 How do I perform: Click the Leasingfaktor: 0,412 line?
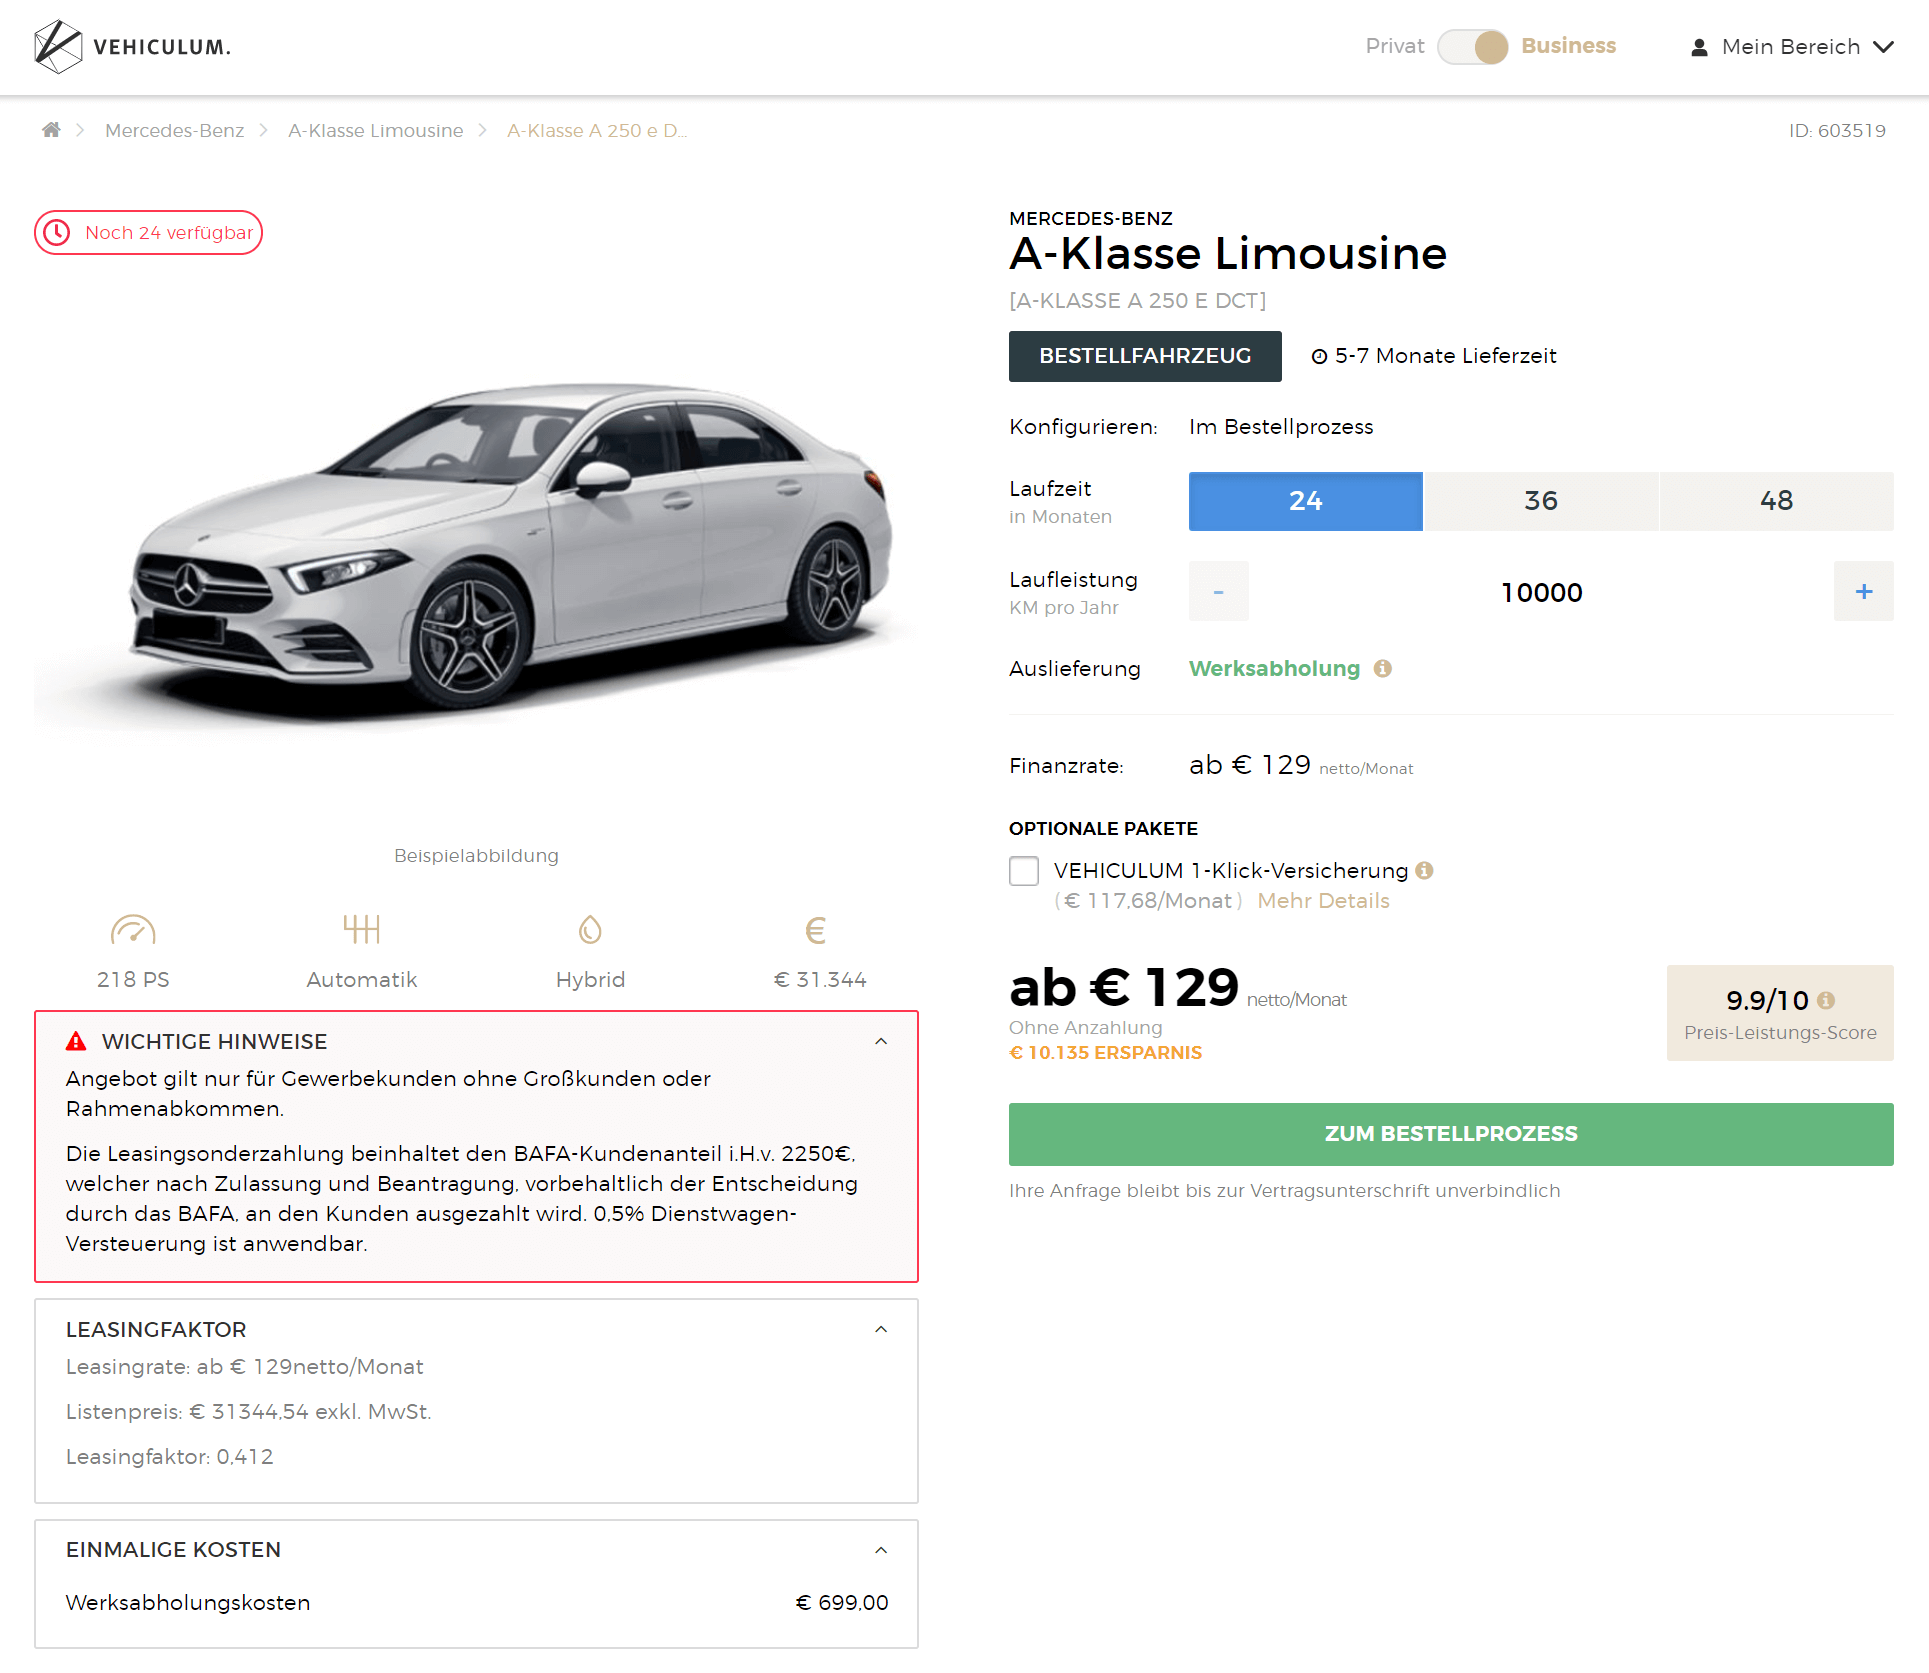click(x=169, y=1457)
